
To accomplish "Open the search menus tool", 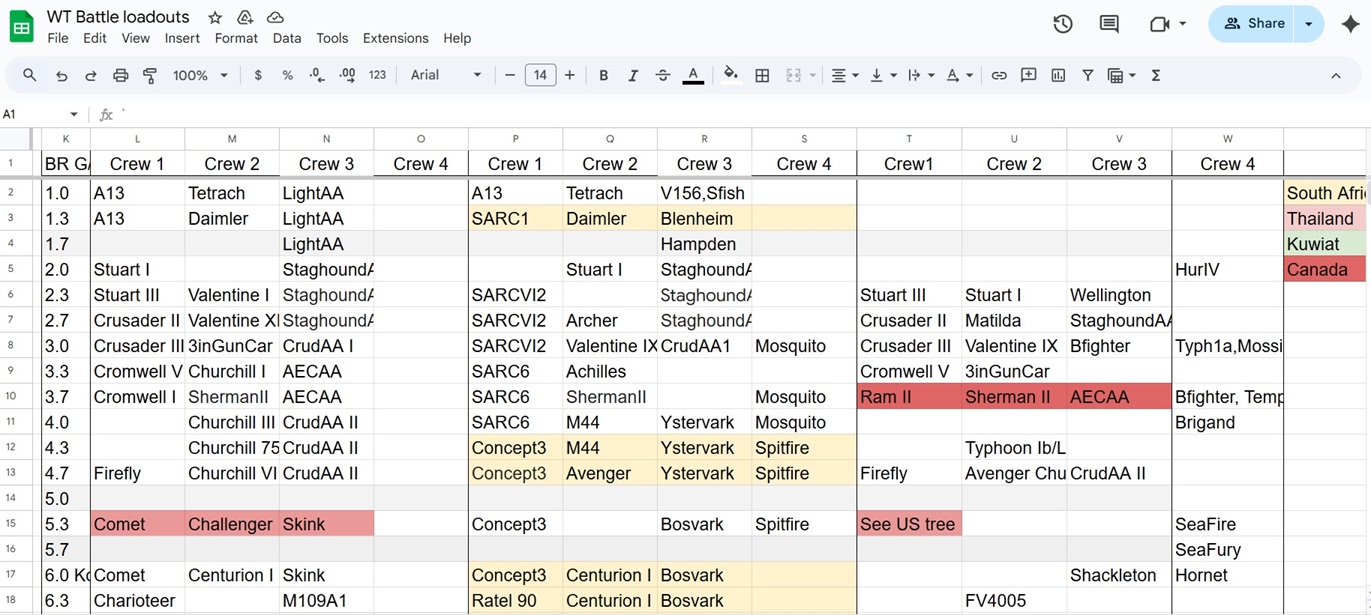I will (x=30, y=75).
